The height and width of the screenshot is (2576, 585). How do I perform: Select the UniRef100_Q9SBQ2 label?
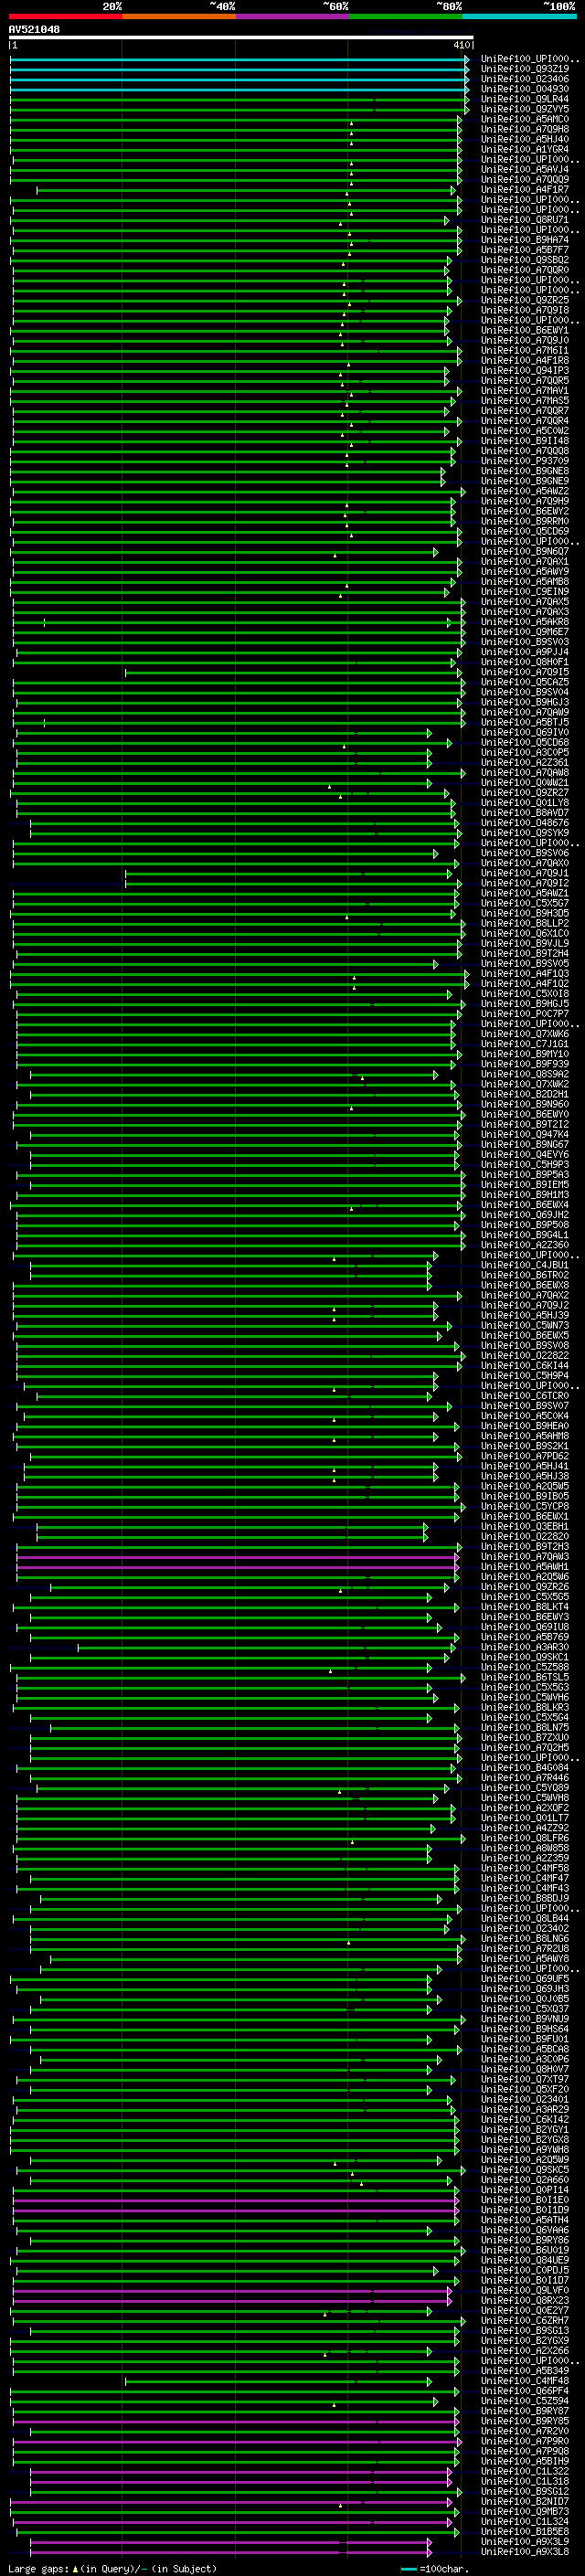525,260
